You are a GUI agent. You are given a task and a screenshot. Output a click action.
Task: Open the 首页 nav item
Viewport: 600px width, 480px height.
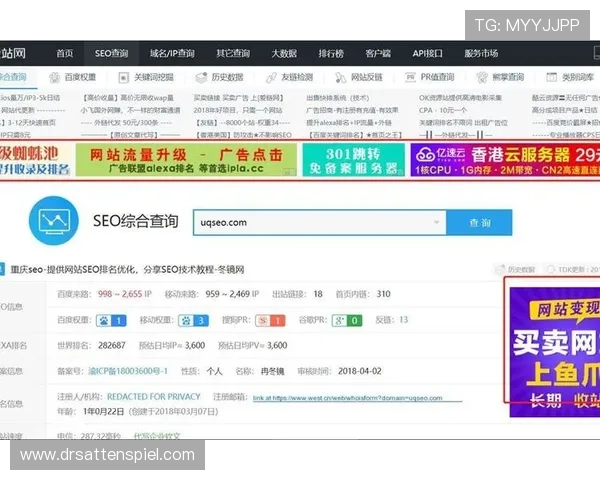click(x=65, y=54)
